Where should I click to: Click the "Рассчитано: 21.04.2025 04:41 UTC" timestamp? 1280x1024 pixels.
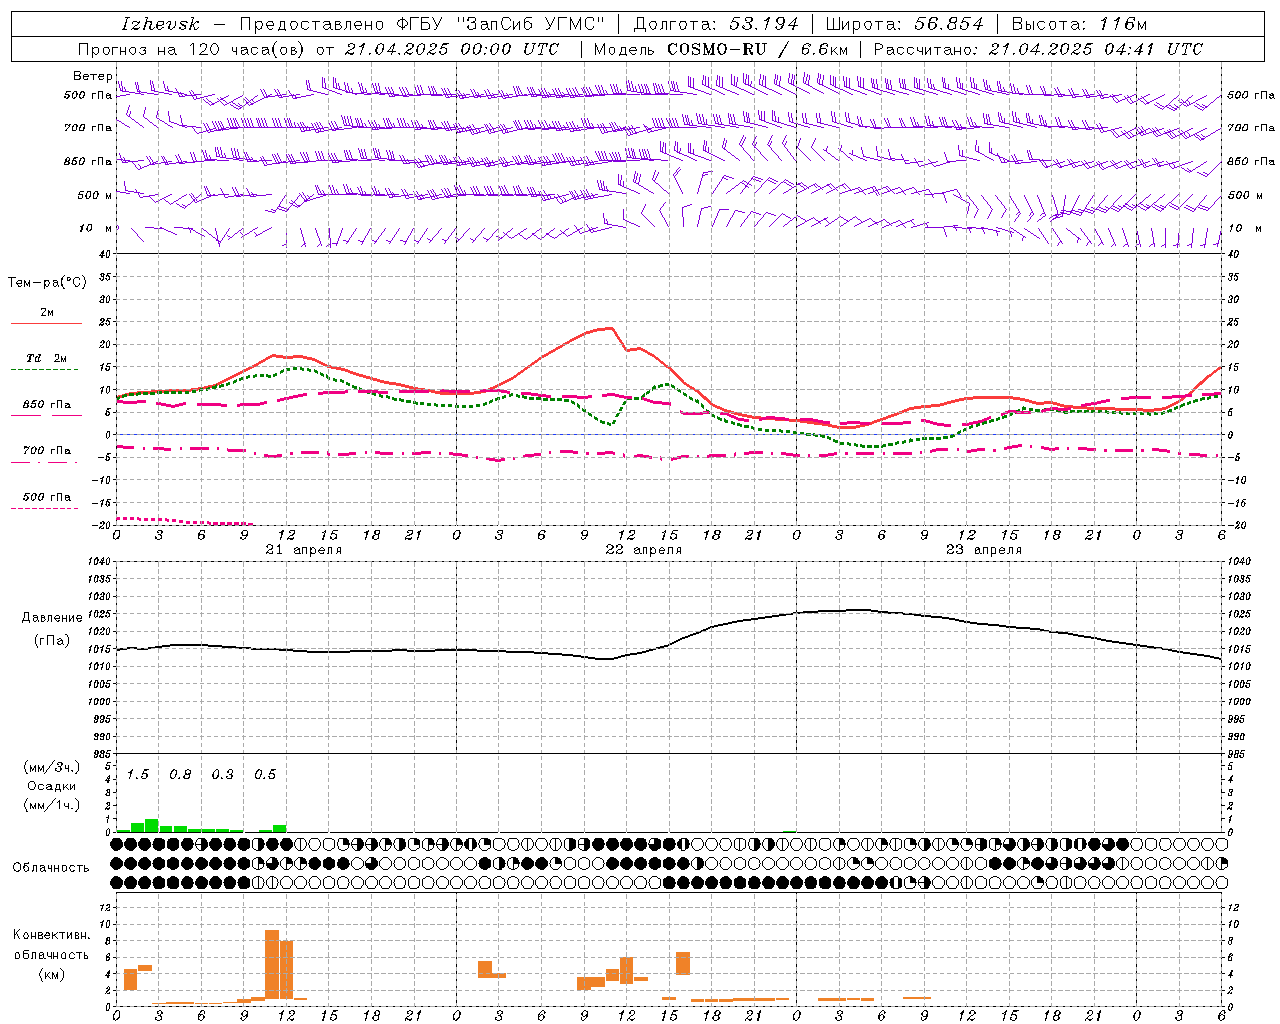tap(1038, 49)
